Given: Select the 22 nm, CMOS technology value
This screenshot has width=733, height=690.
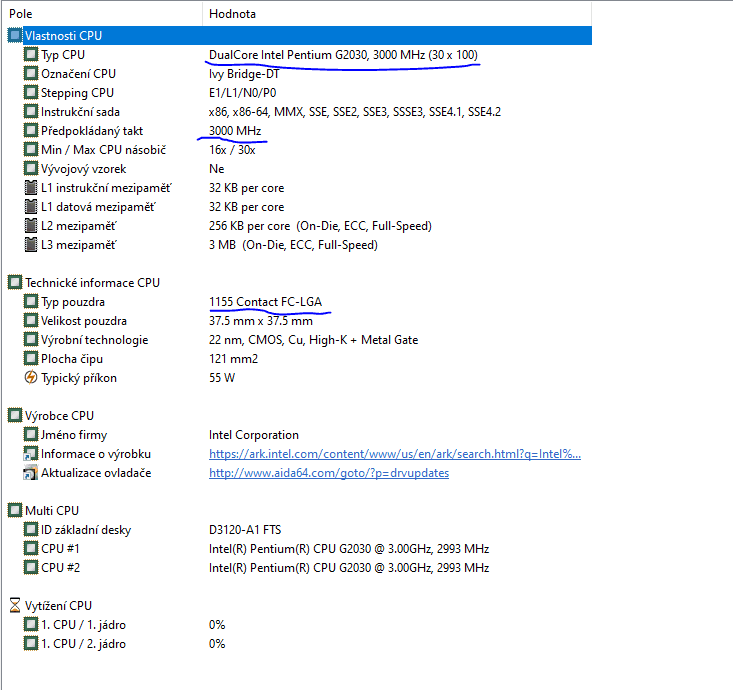Looking at the screenshot, I should coord(313,340).
